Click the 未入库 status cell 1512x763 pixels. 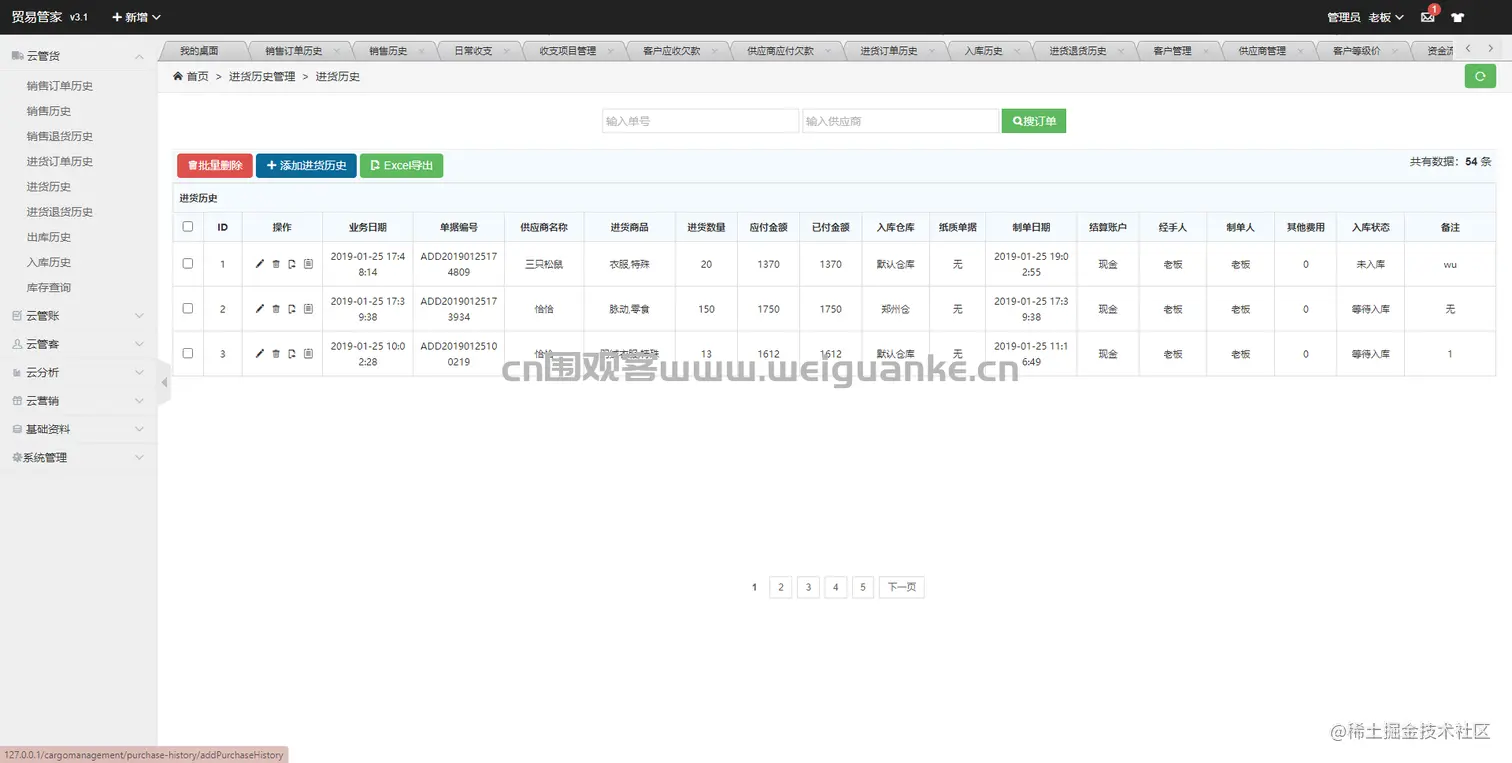pyautogui.click(x=1370, y=264)
